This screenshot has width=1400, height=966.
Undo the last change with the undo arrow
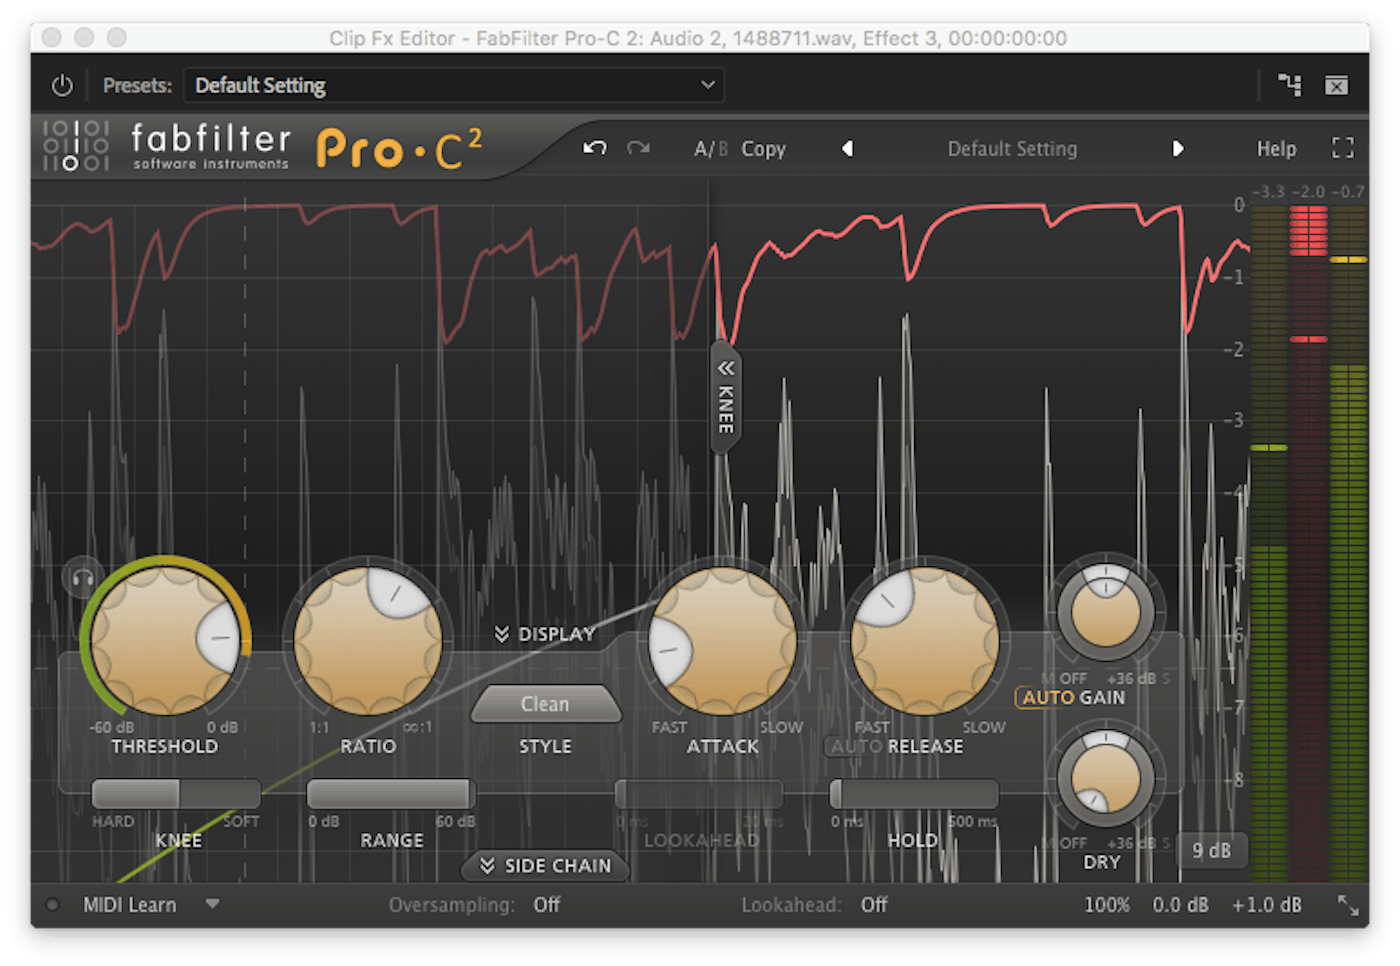click(595, 148)
